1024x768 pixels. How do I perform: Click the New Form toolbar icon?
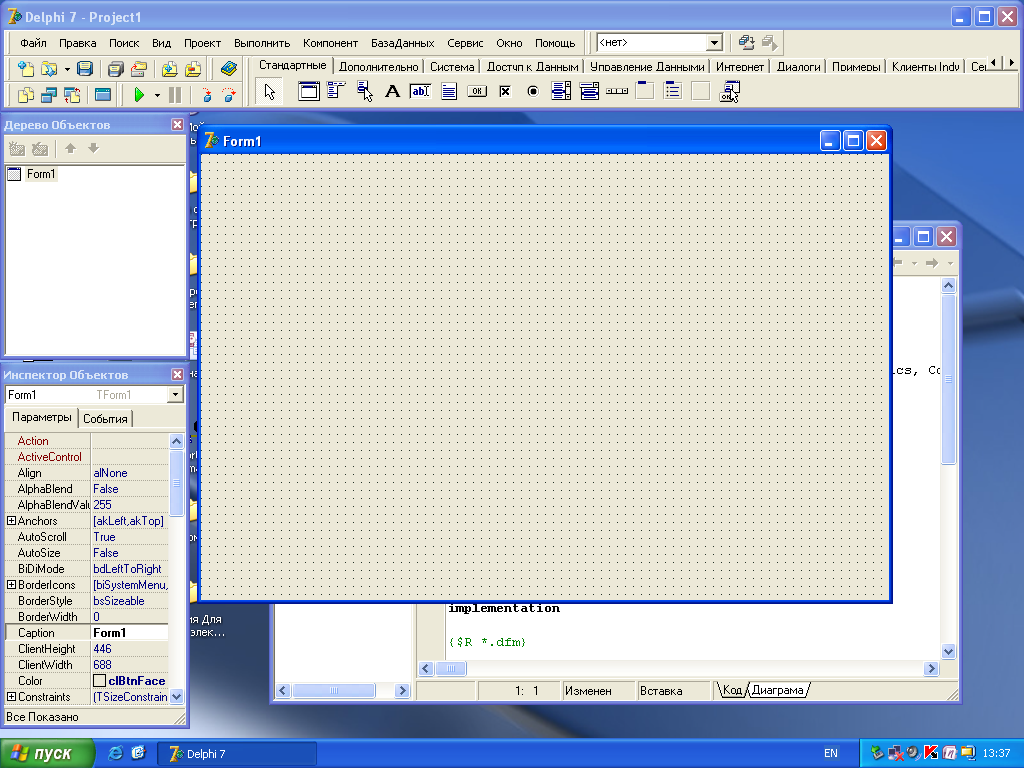tap(103, 95)
